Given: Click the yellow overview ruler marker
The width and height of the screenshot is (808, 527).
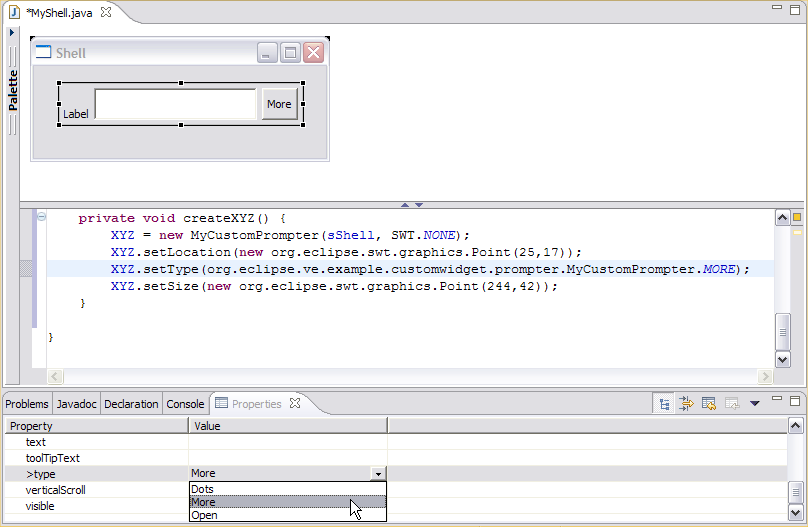Looking at the screenshot, I should click(x=797, y=233).
